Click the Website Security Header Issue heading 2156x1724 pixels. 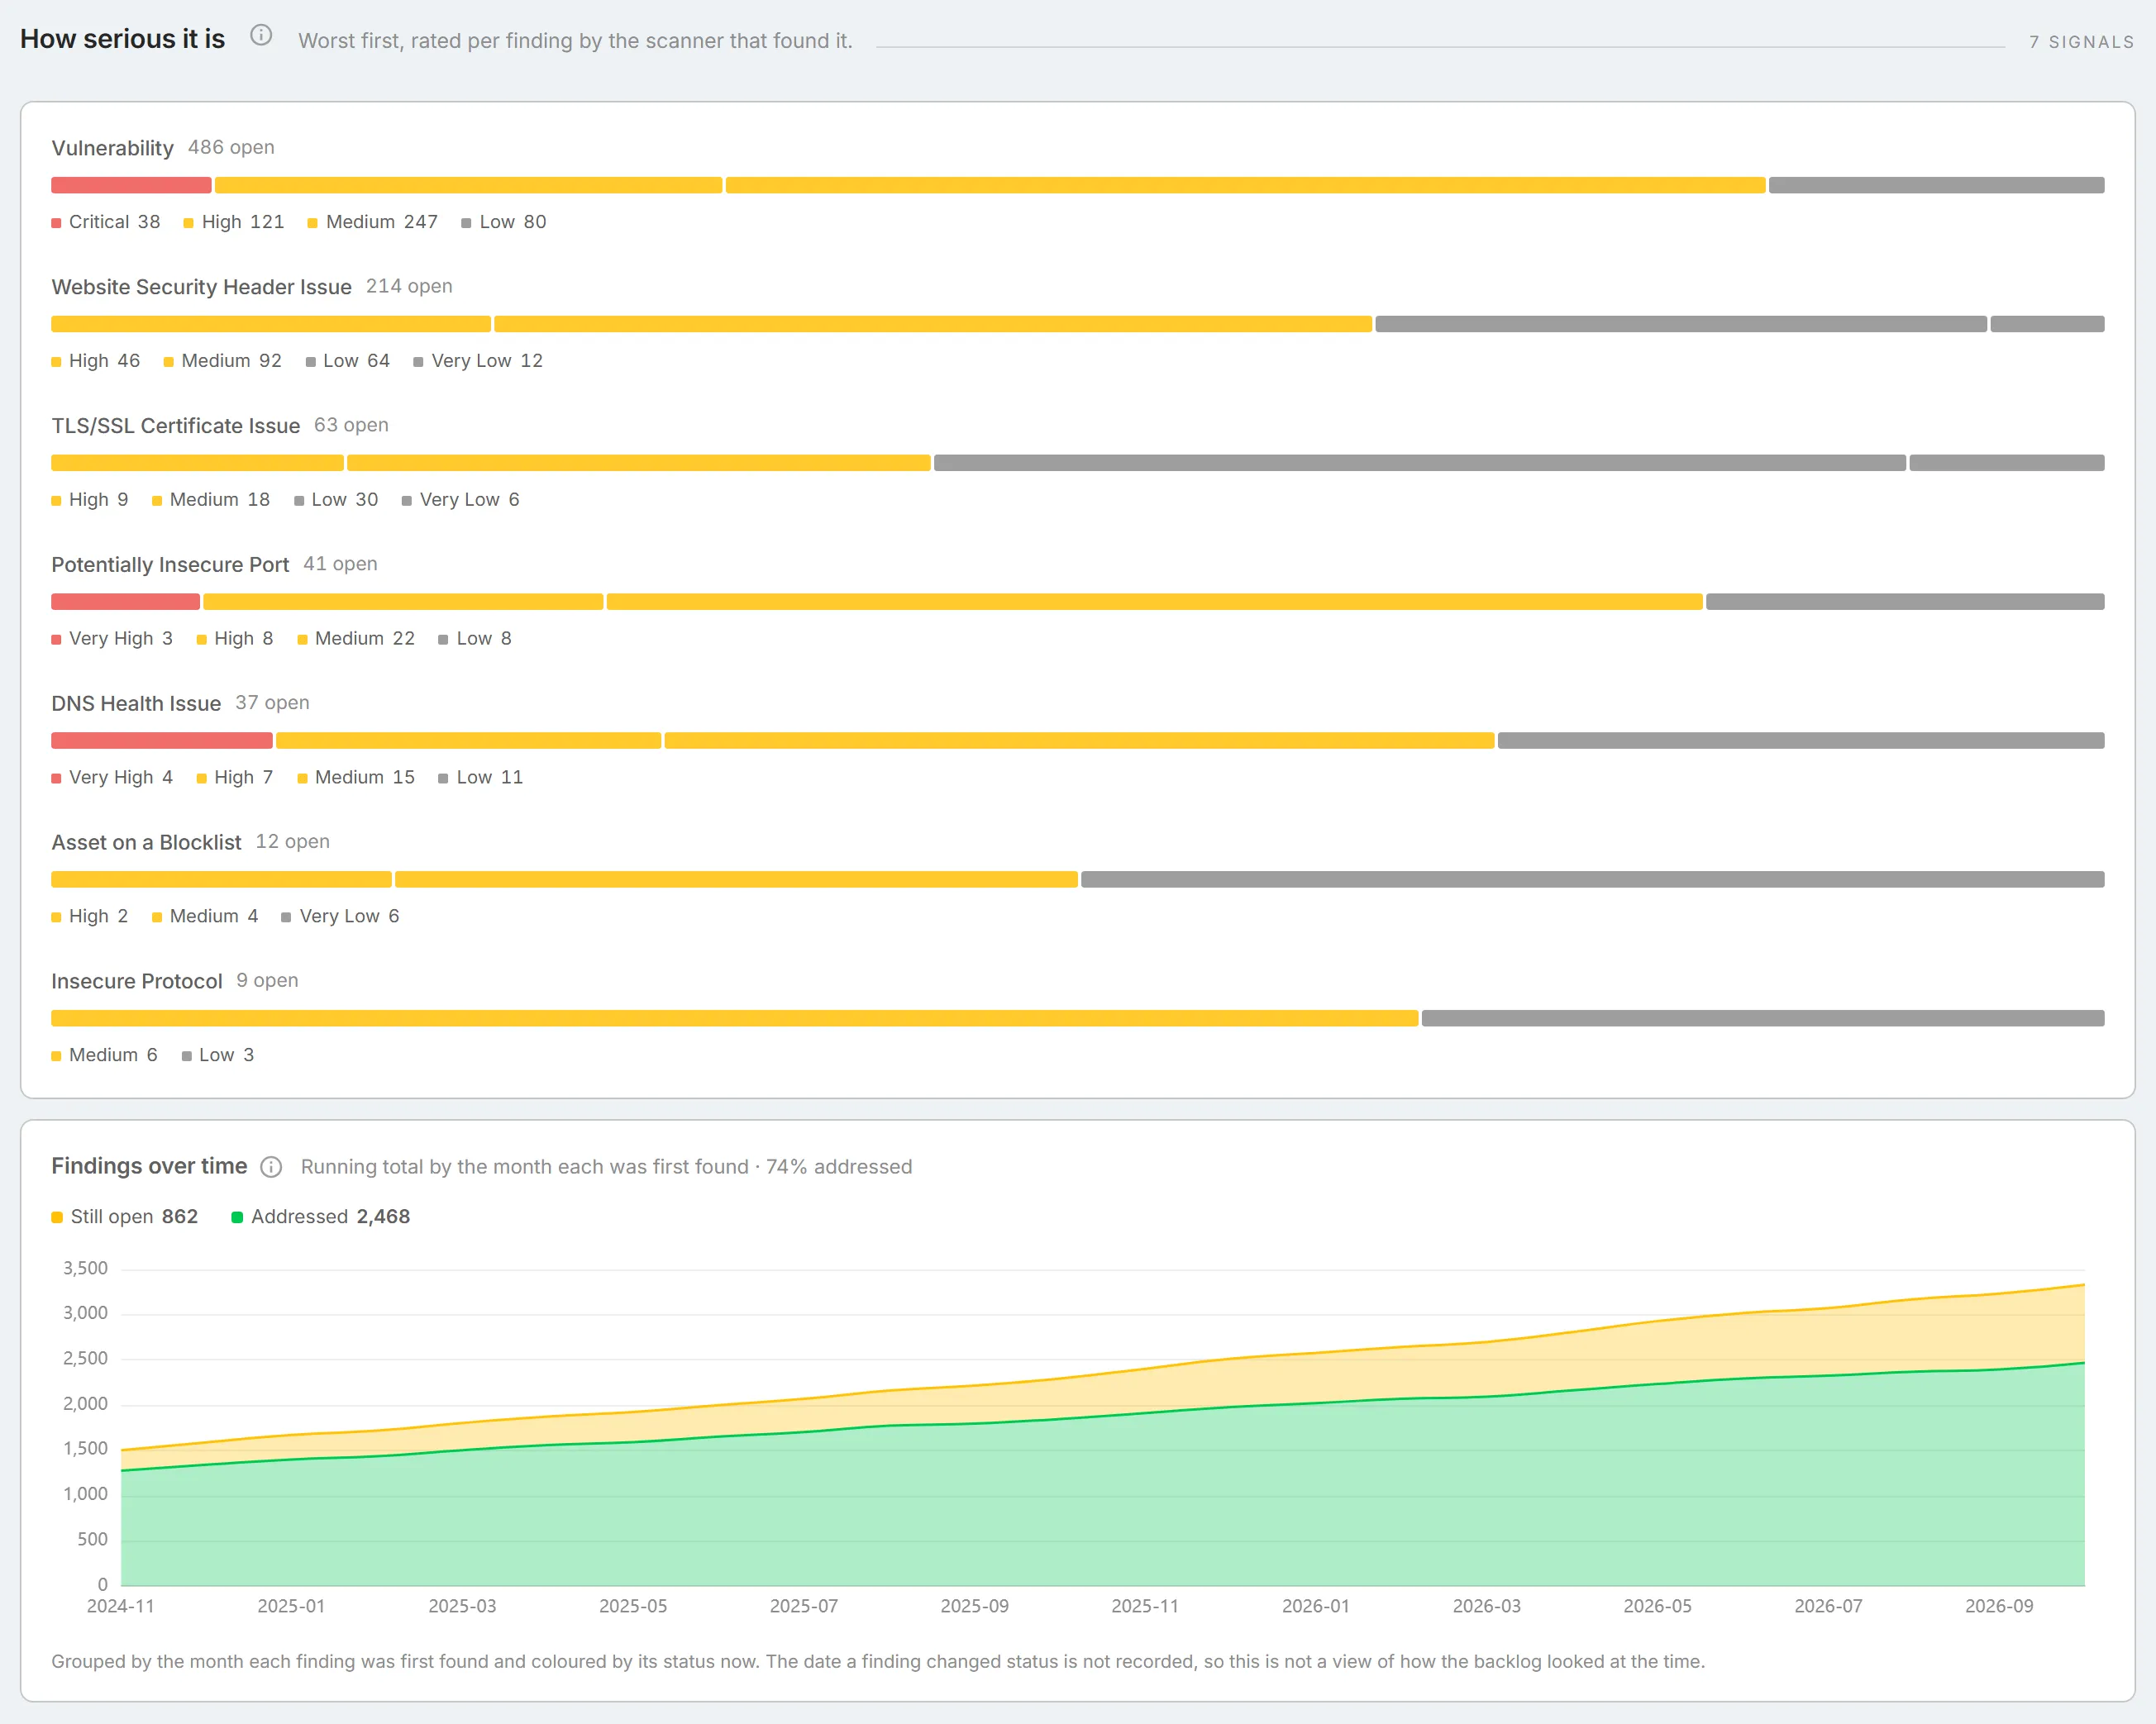[201, 287]
